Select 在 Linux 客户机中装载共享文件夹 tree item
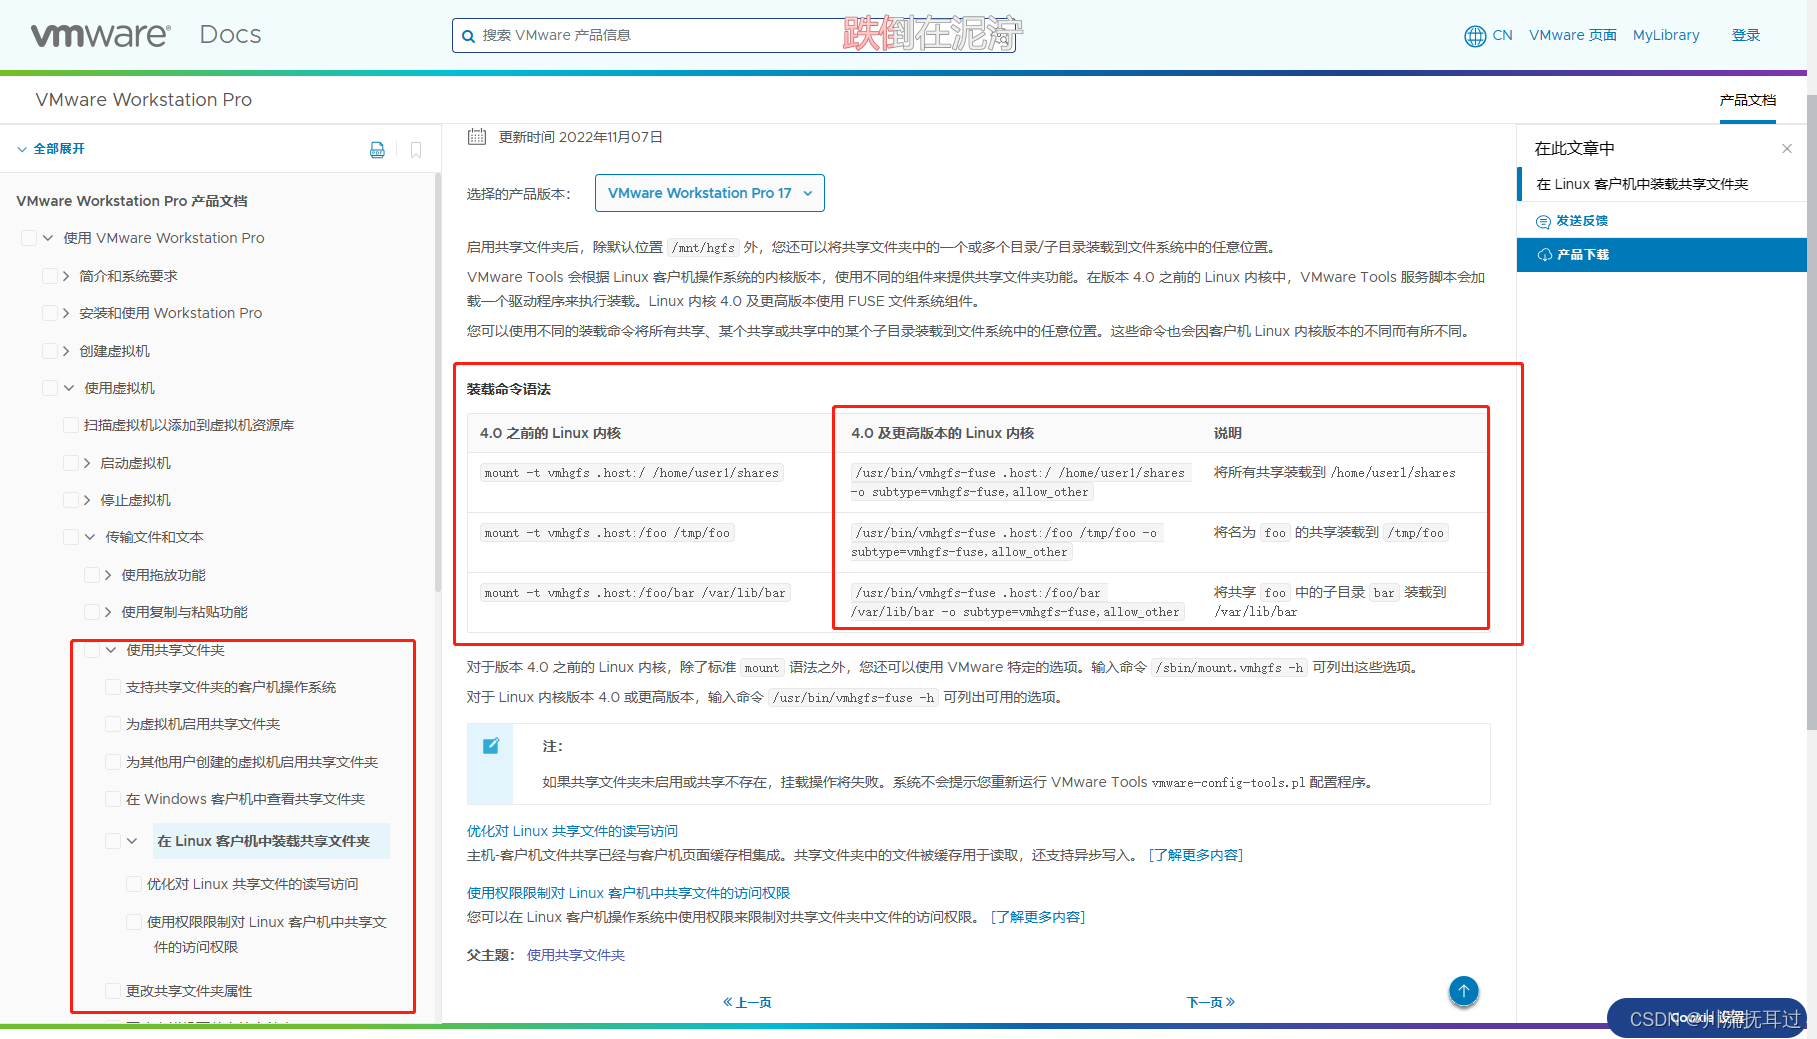The height and width of the screenshot is (1039, 1817). (x=263, y=841)
